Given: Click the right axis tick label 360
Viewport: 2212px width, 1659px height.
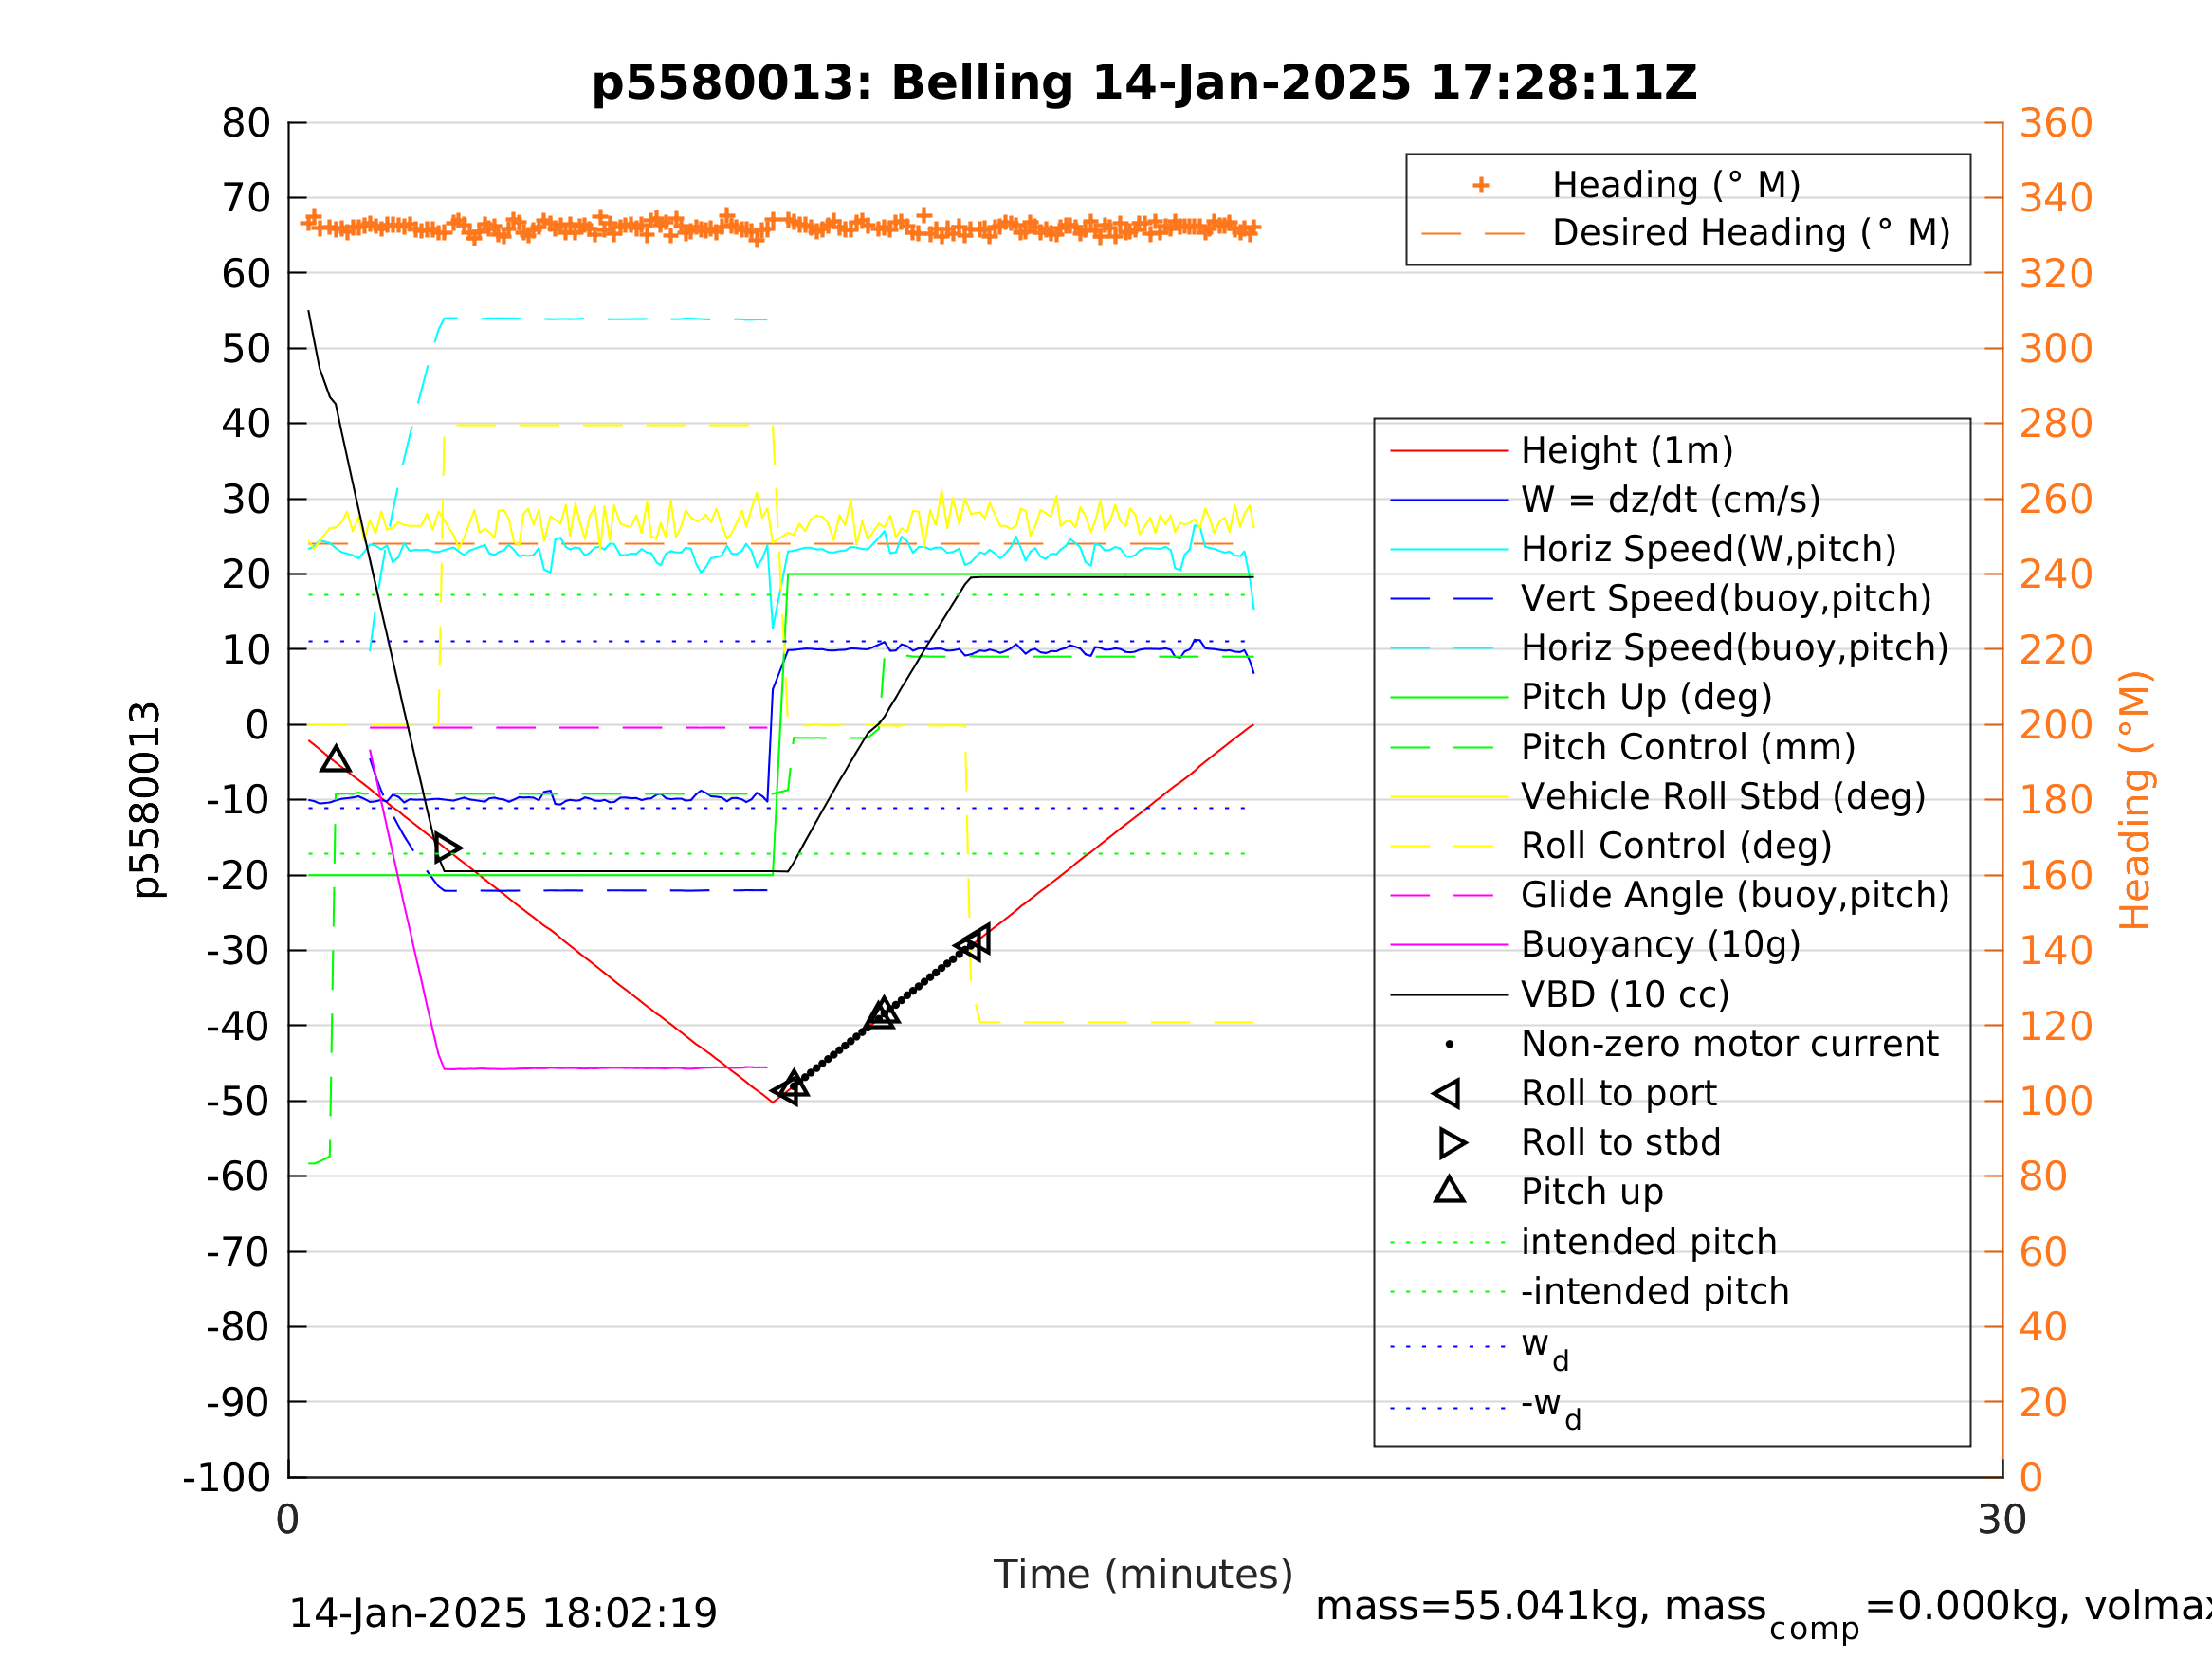Looking at the screenshot, I should [x=2056, y=123].
